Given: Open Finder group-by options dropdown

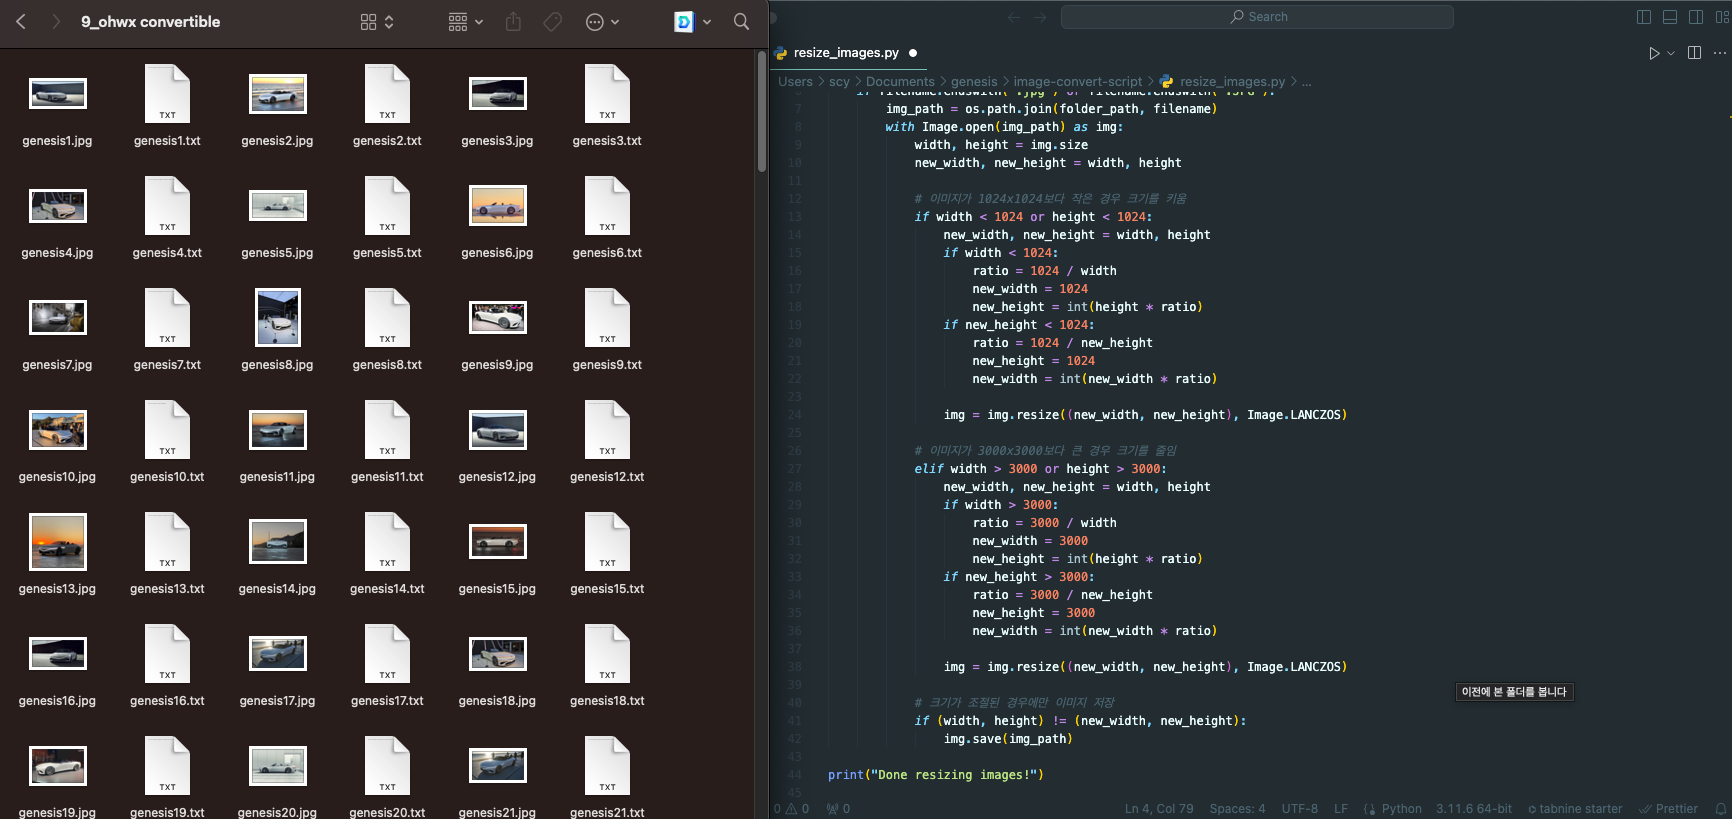Looking at the screenshot, I should (466, 22).
